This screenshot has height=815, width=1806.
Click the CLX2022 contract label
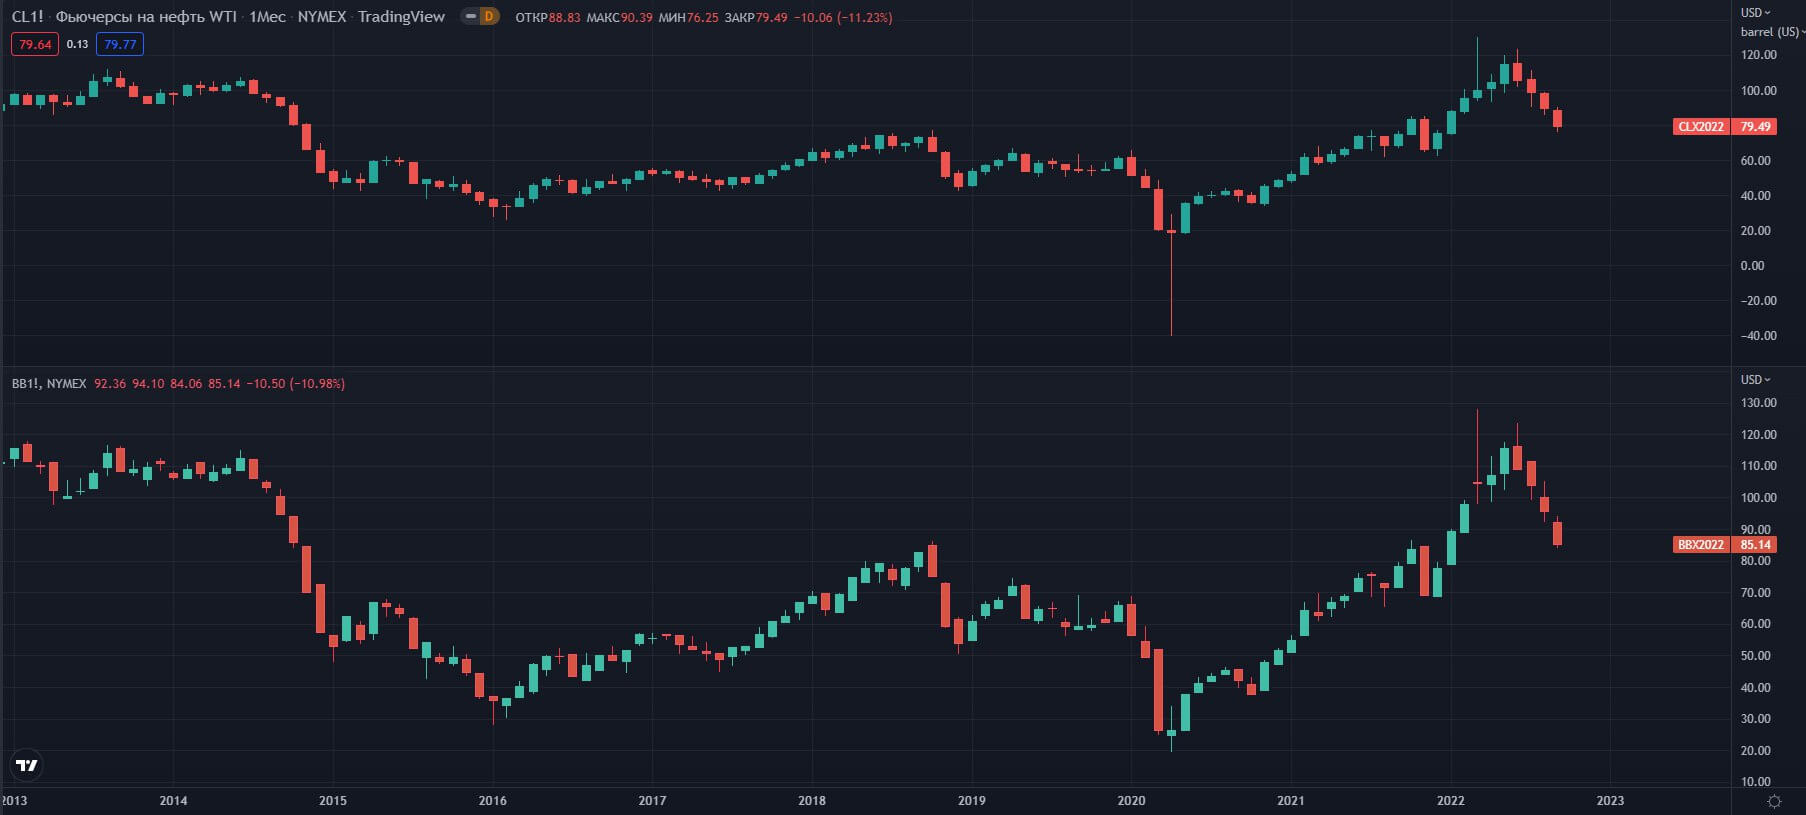(x=1701, y=126)
